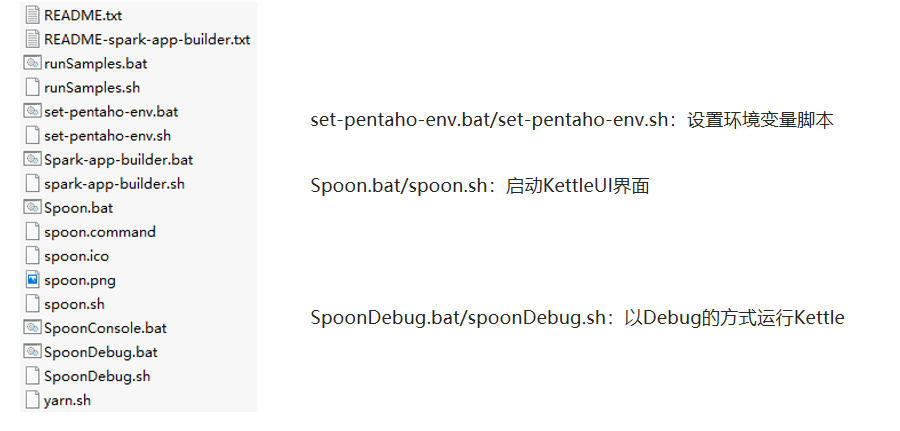Select the README.txt file icon
The width and height of the screenshot is (900, 431).
pyautogui.click(x=33, y=15)
